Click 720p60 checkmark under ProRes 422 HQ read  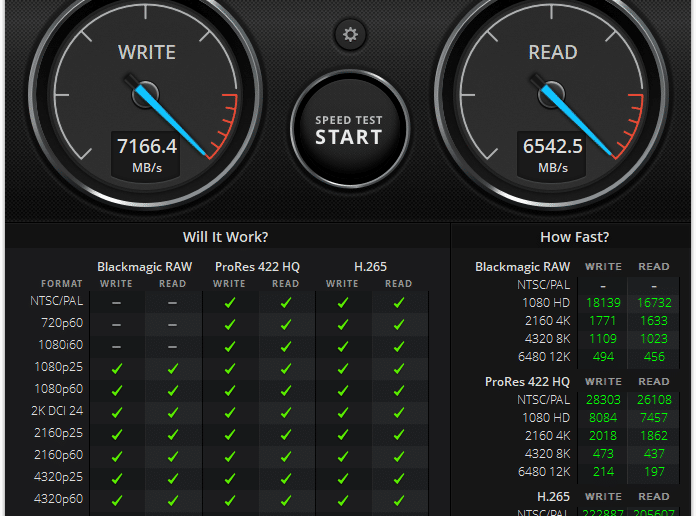(286, 325)
